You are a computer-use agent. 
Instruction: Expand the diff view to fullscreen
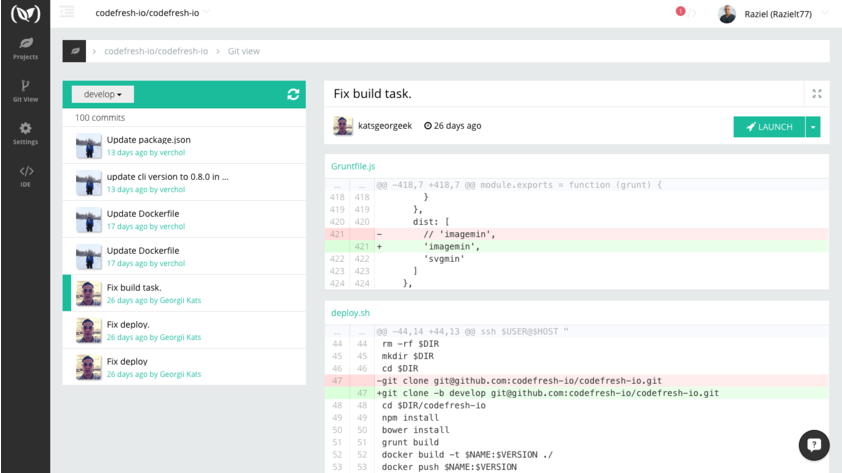(817, 93)
